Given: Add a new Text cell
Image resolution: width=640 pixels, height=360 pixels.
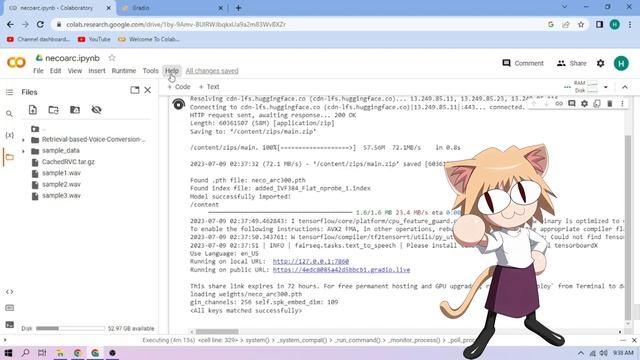Looking at the screenshot, I should [x=209, y=87].
